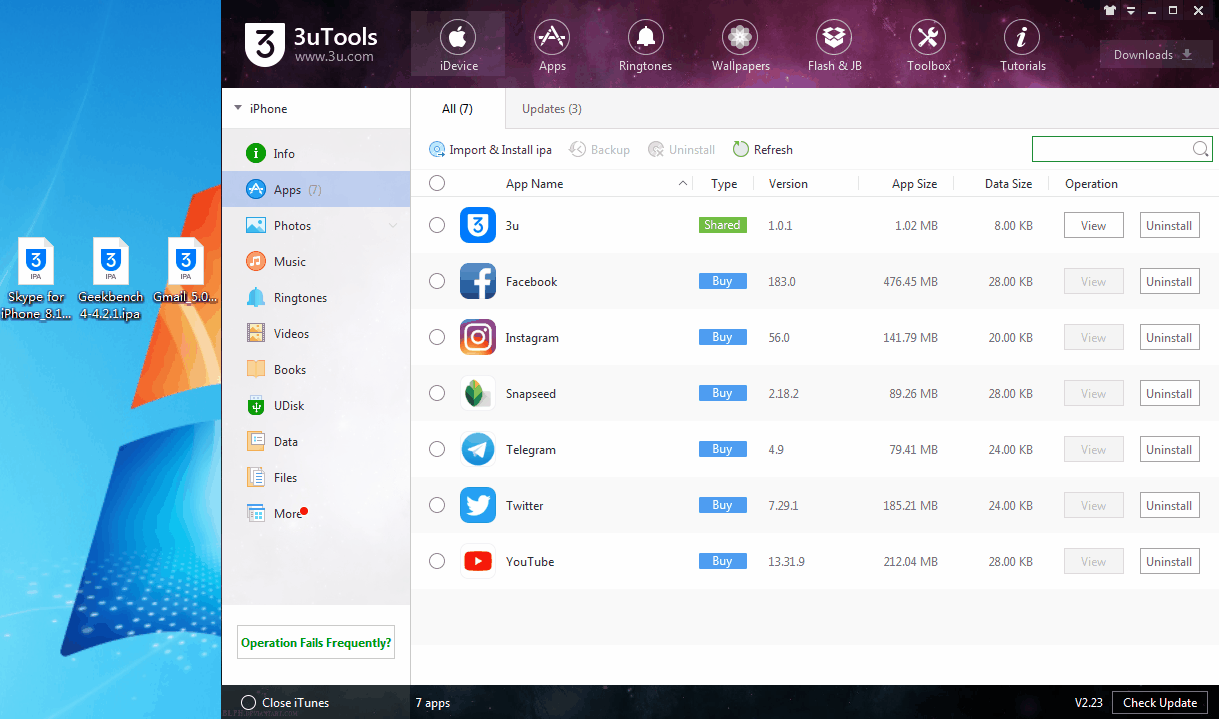The width and height of the screenshot is (1219, 719).
Task: Toggle the select-all apps radio
Action: [437, 183]
